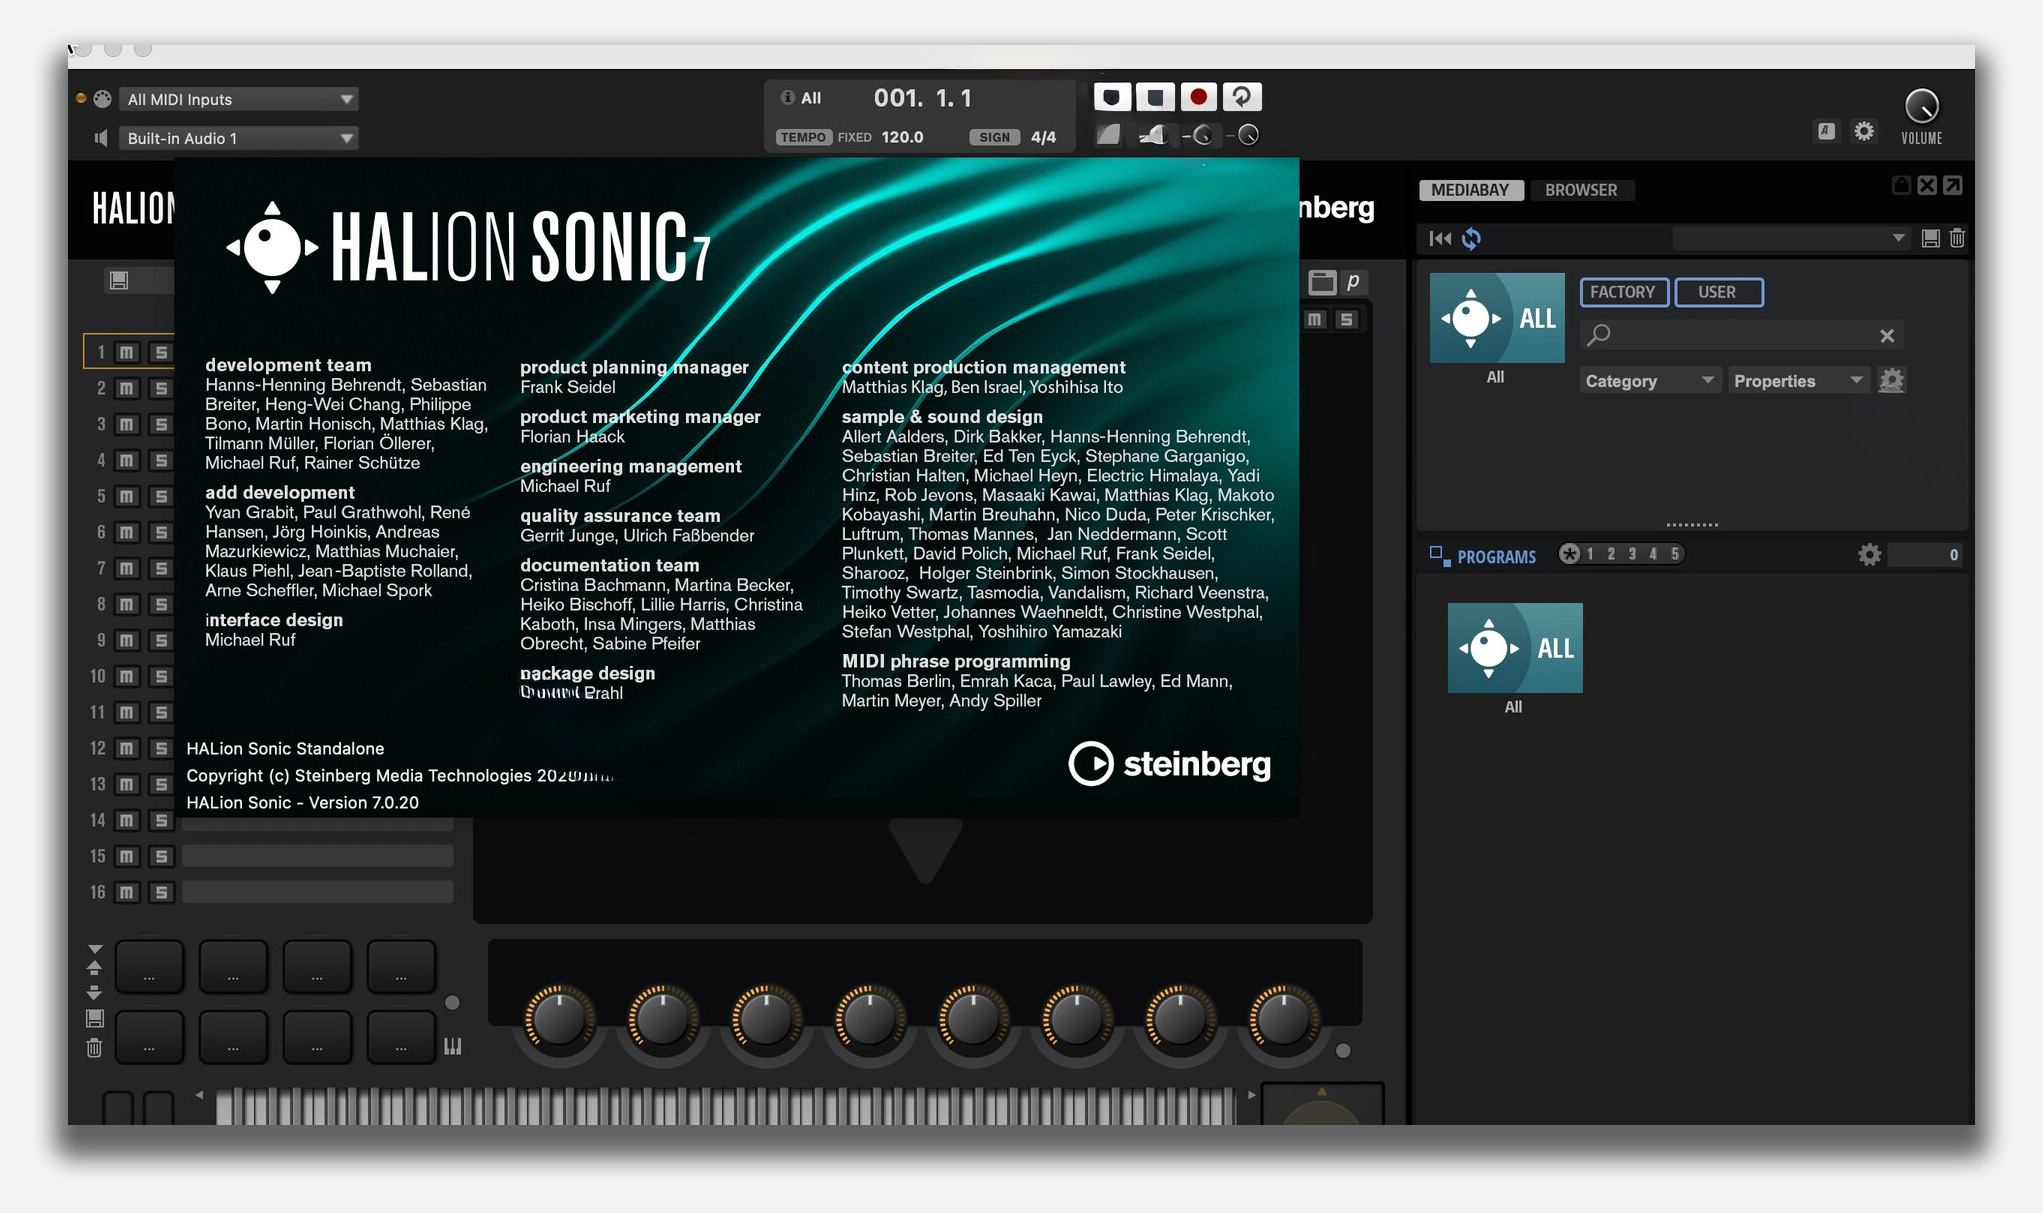
Task: Toggle the FACTORY content filter
Action: pyautogui.click(x=1624, y=292)
